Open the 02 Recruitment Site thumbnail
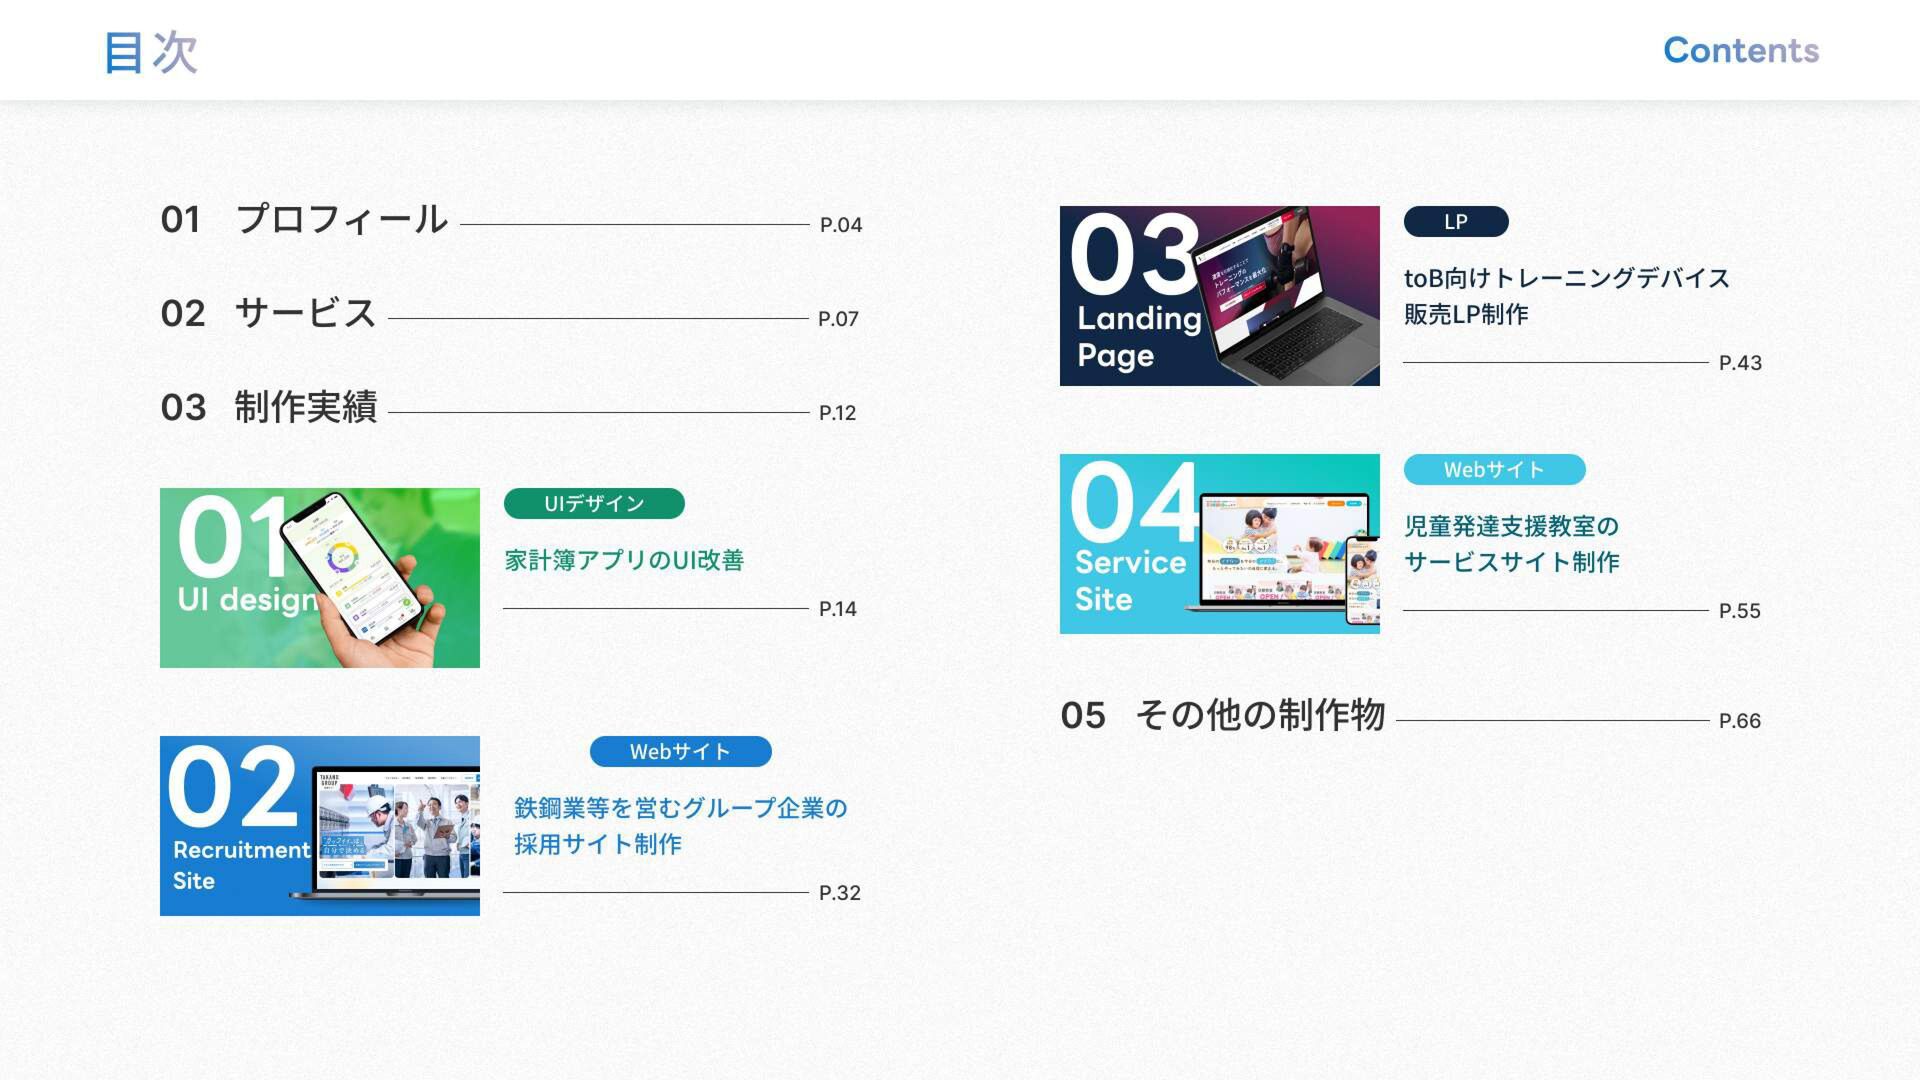1920x1080 pixels. click(319, 825)
